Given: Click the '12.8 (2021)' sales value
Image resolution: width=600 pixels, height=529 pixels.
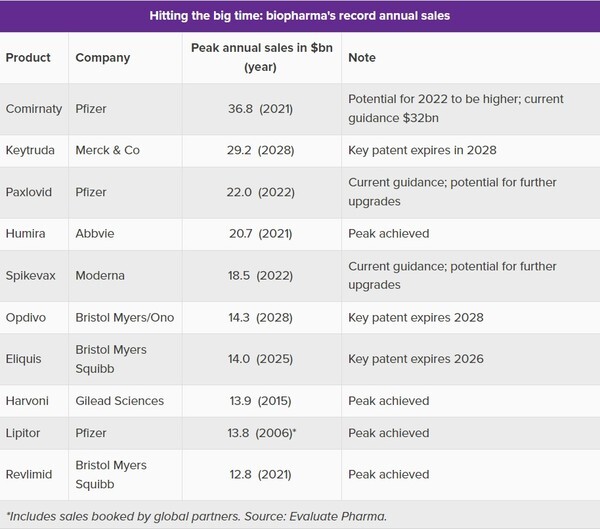Looking at the screenshot, I should pos(261,474).
